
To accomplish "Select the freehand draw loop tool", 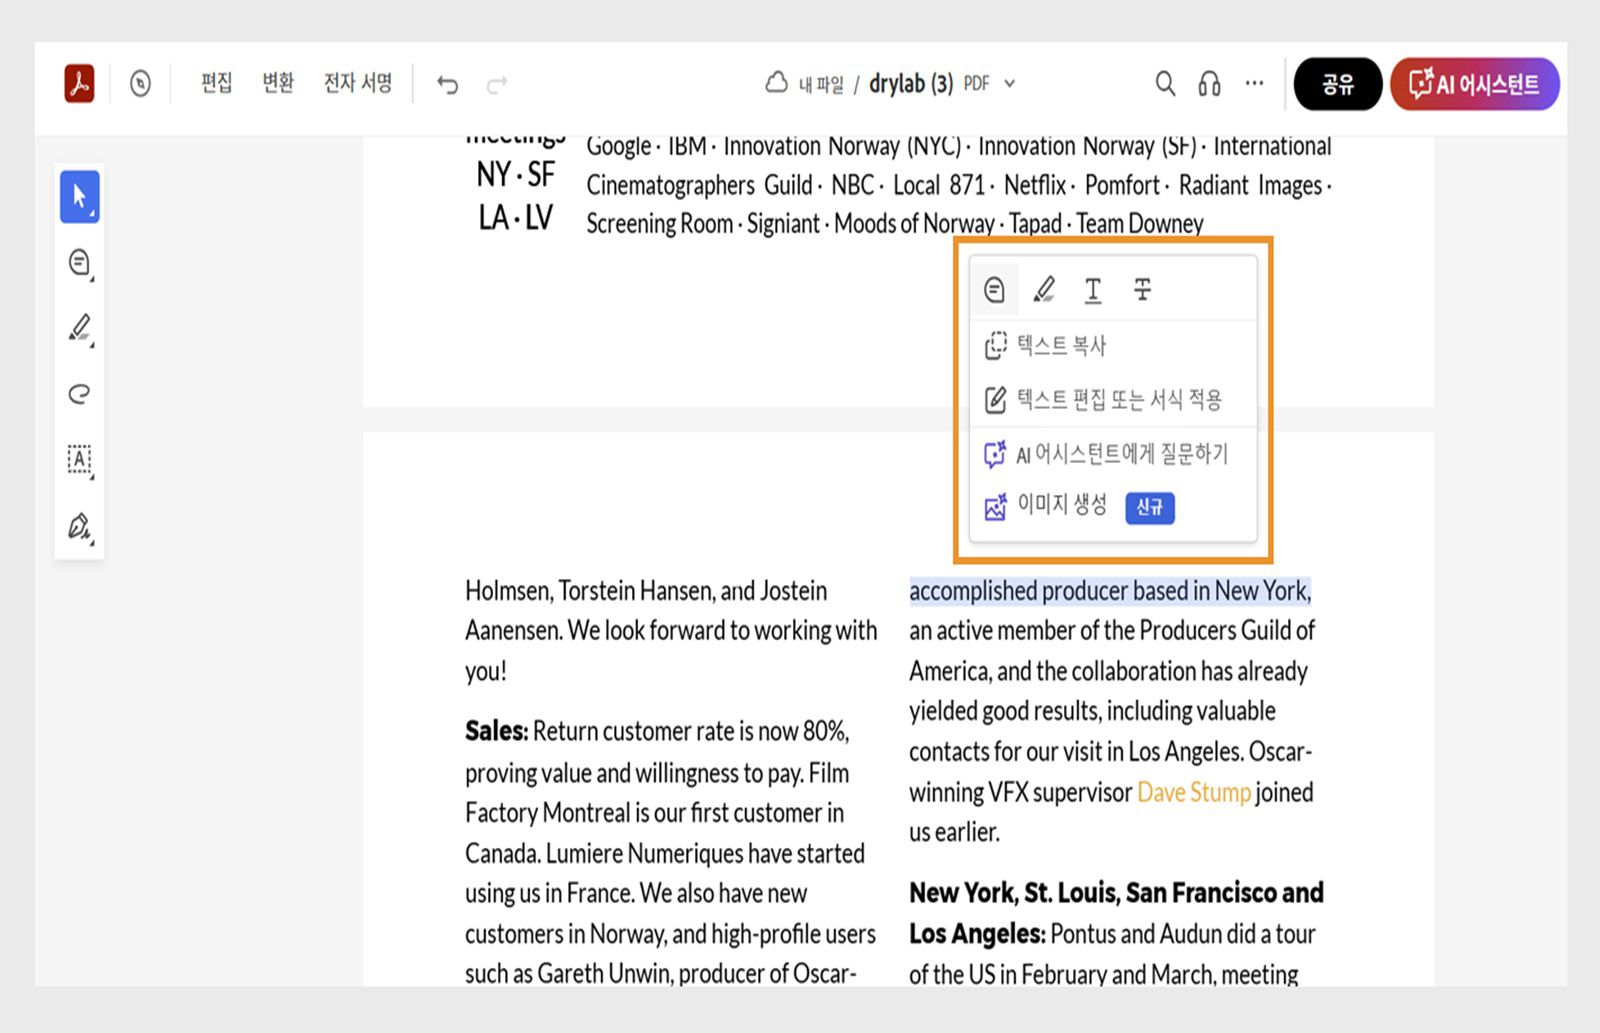I will [x=79, y=393].
